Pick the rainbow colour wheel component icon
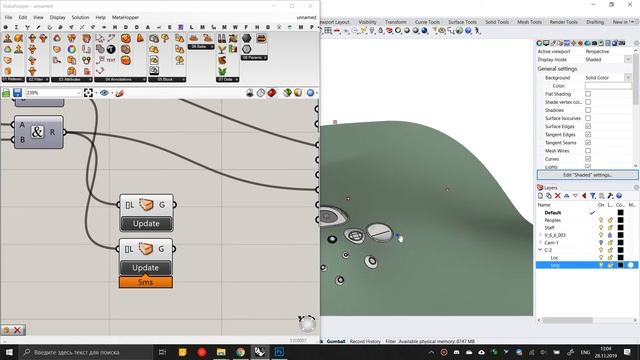Image resolution: width=640 pixels, height=360 pixels. tap(72, 49)
